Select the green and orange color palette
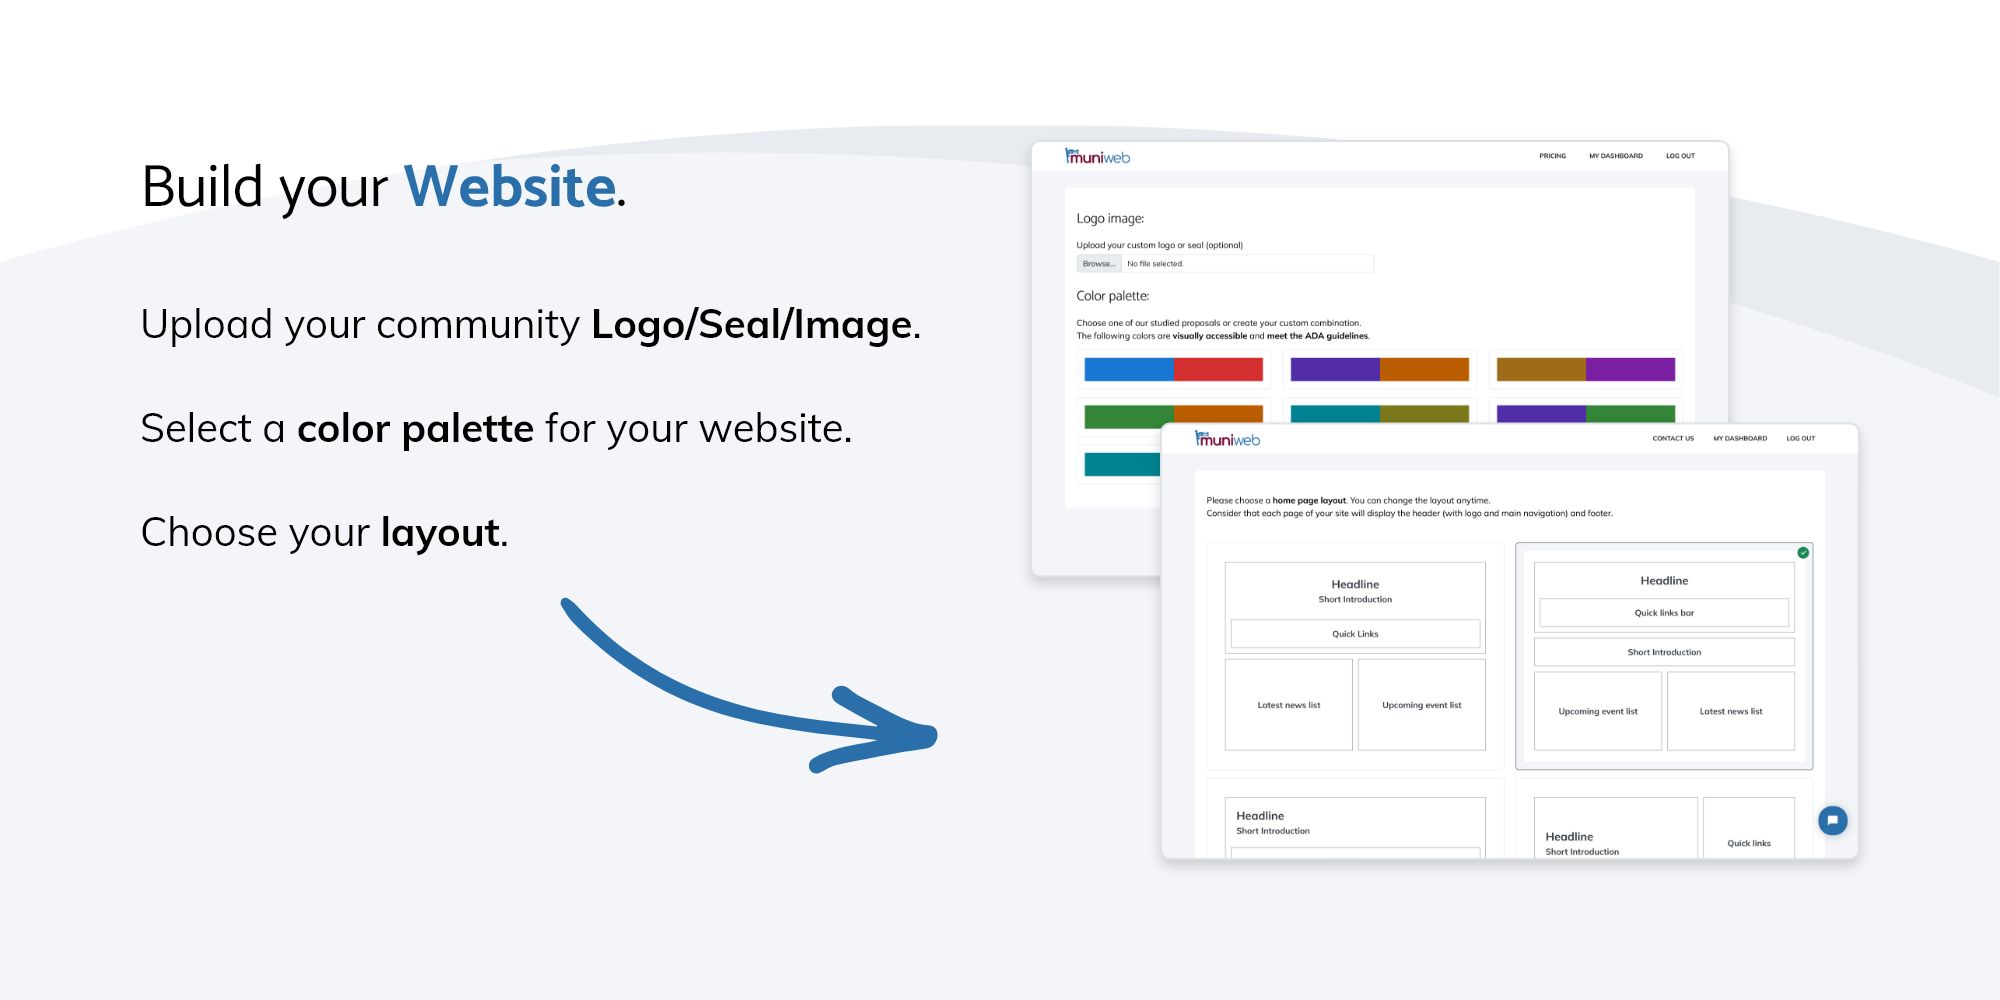2000x1000 pixels. click(x=1173, y=414)
